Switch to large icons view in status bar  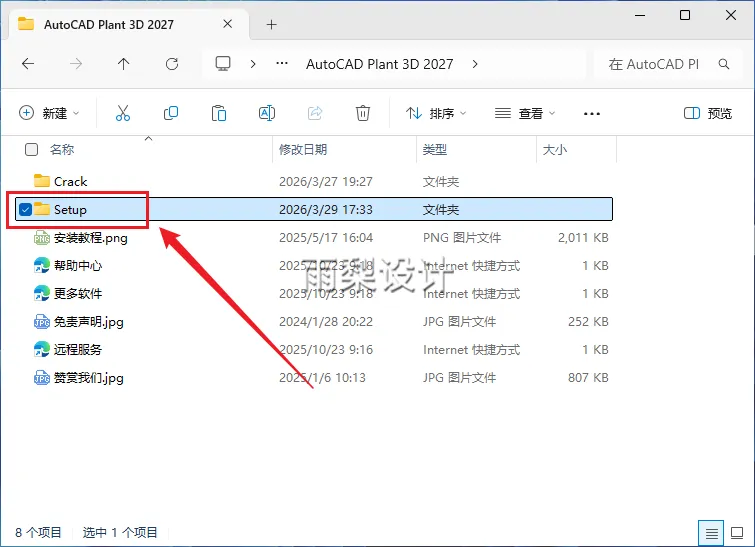click(737, 533)
